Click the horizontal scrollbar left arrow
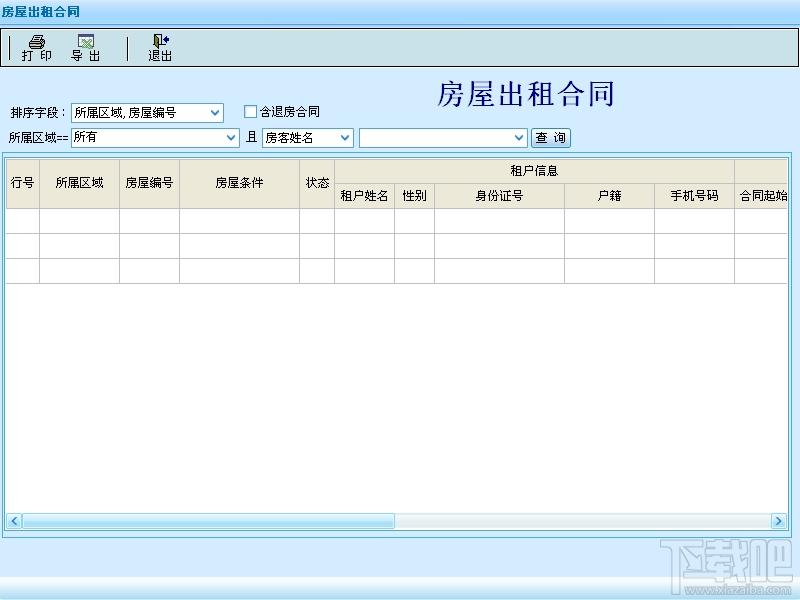The width and height of the screenshot is (800, 600). (14, 521)
